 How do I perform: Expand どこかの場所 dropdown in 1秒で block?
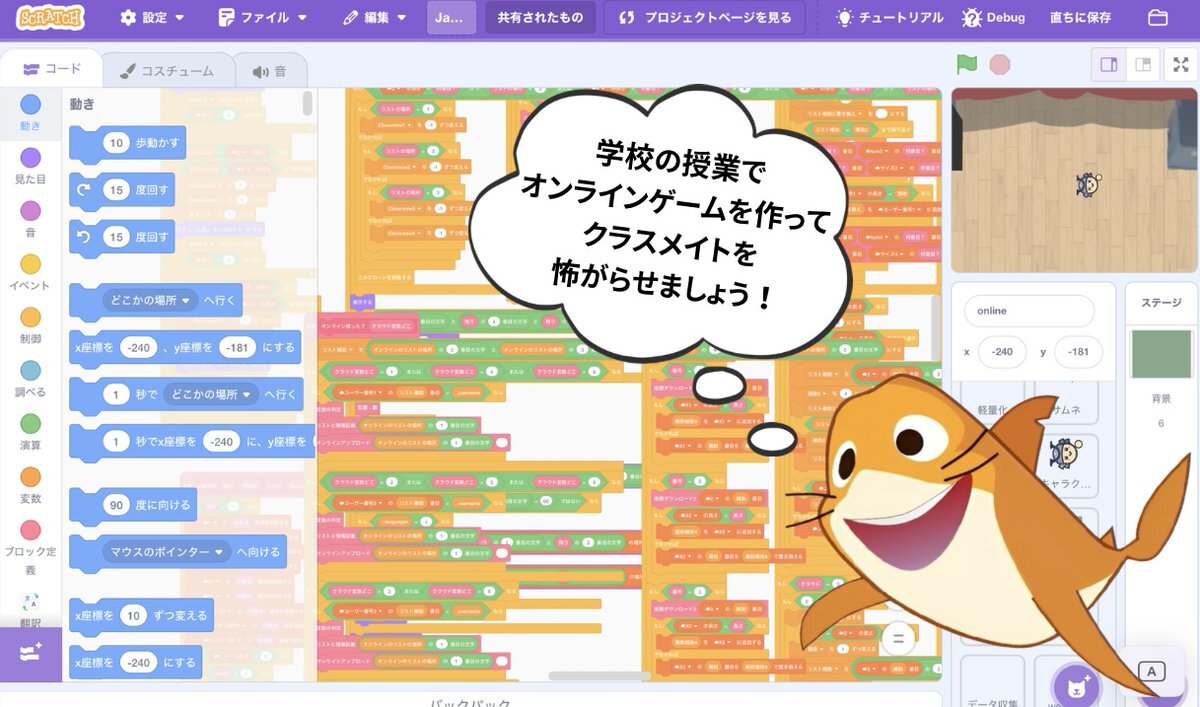tap(209, 394)
